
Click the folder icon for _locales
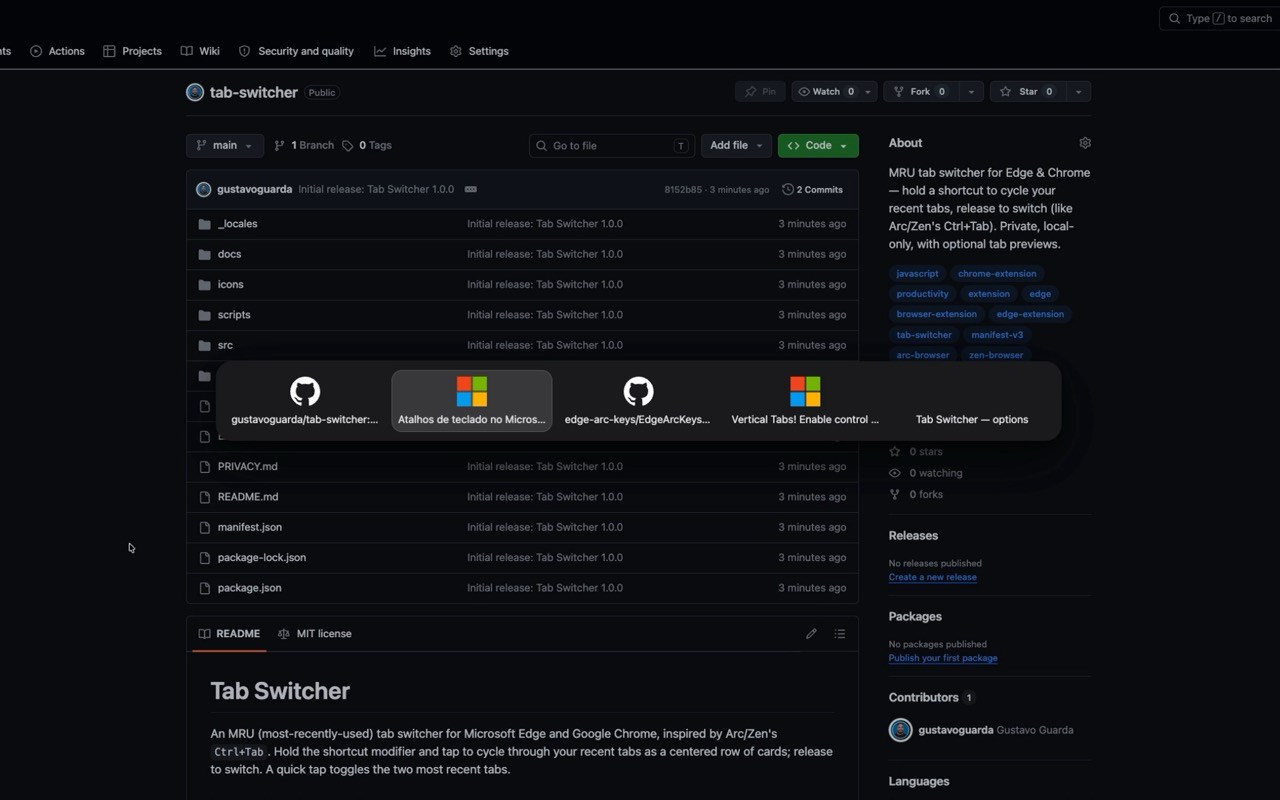(205, 224)
